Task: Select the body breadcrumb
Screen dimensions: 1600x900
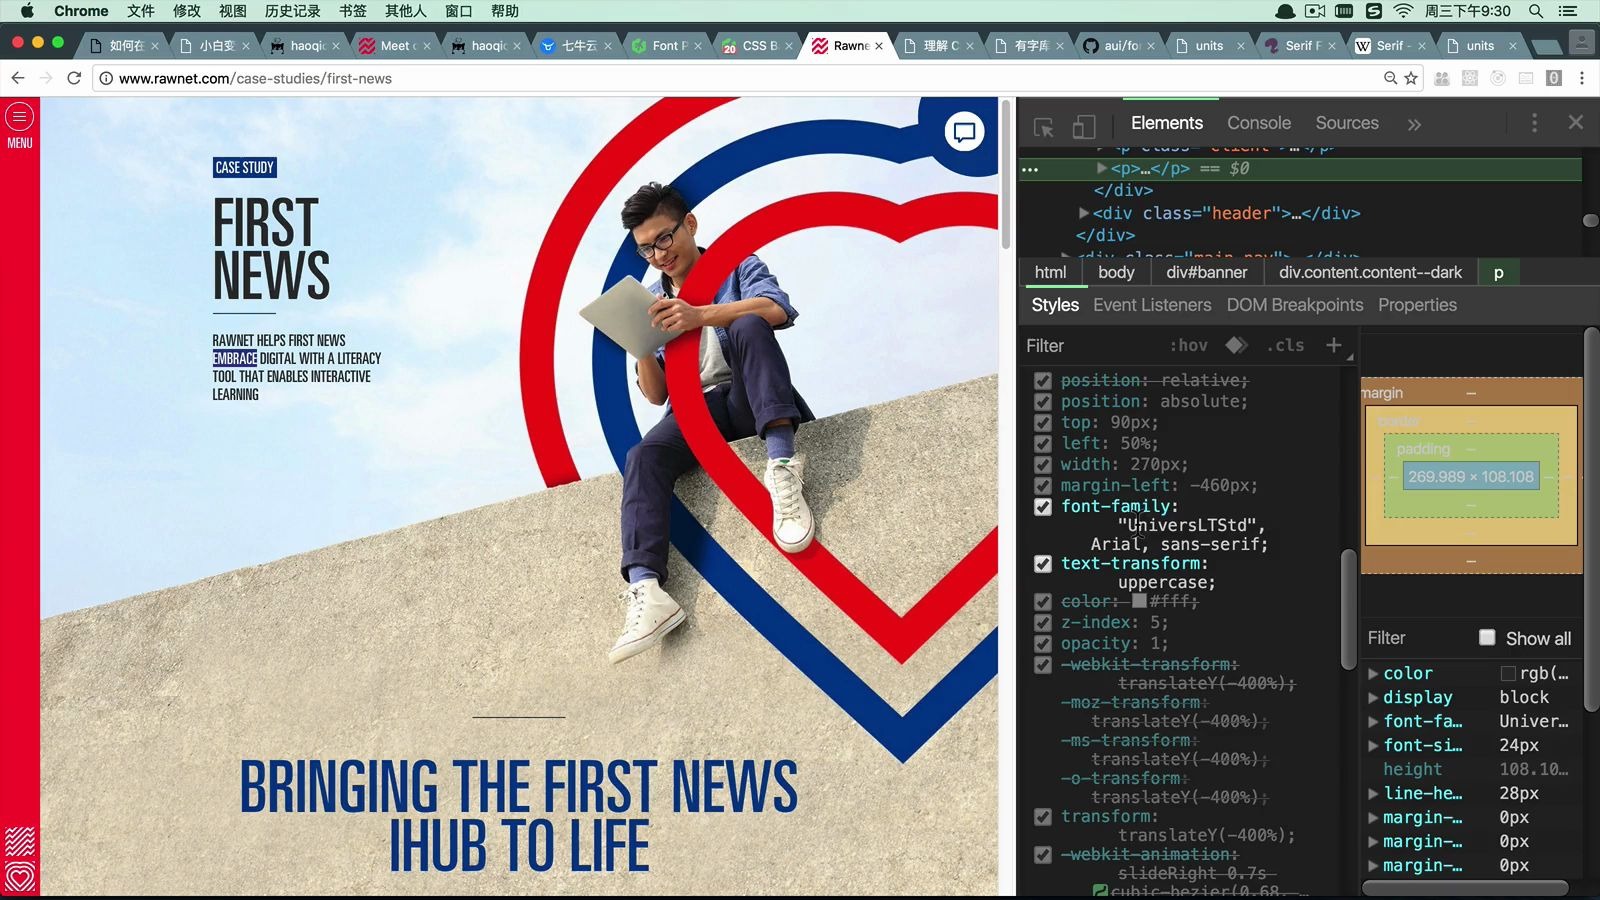Action: click(1116, 272)
